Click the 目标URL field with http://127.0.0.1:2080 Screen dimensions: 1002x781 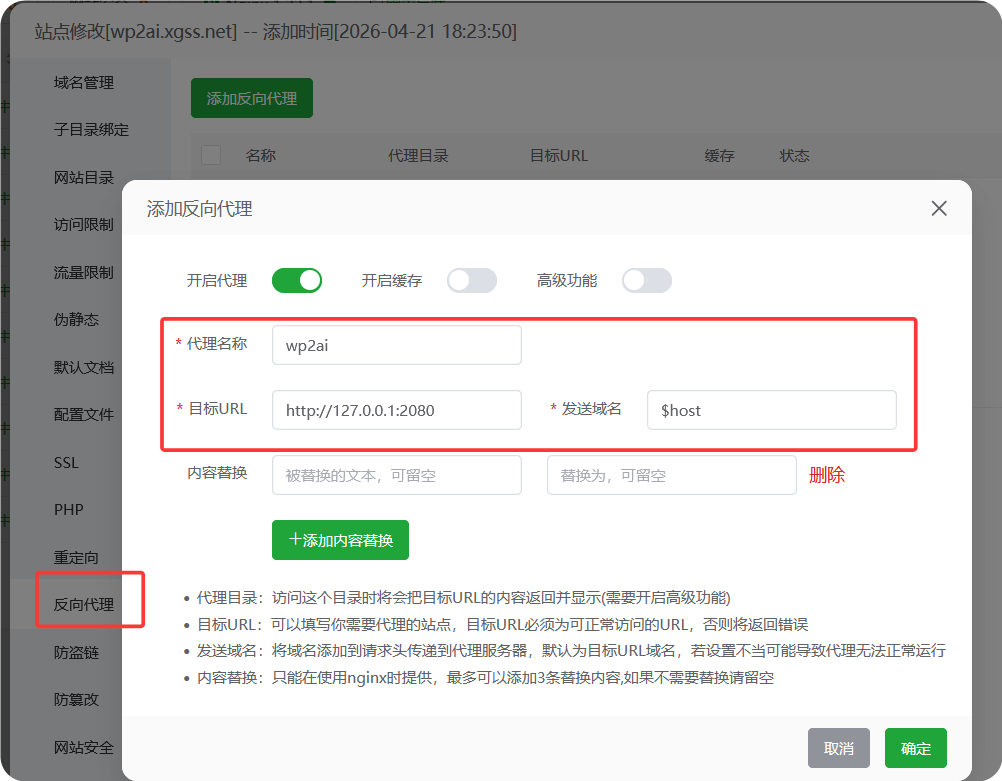(x=396, y=410)
